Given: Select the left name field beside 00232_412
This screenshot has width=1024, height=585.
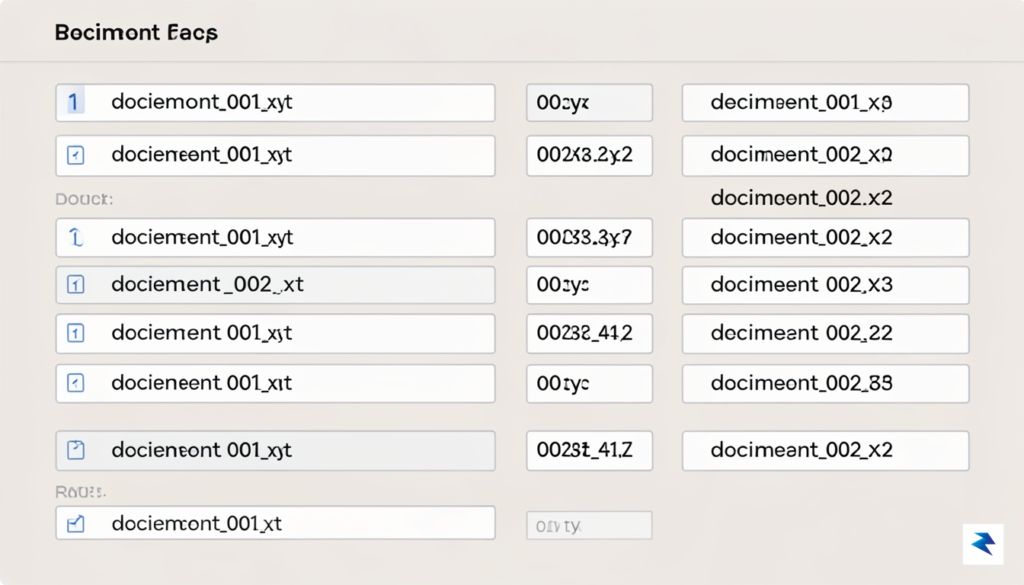Looking at the screenshot, I should [x=275, y=334].
